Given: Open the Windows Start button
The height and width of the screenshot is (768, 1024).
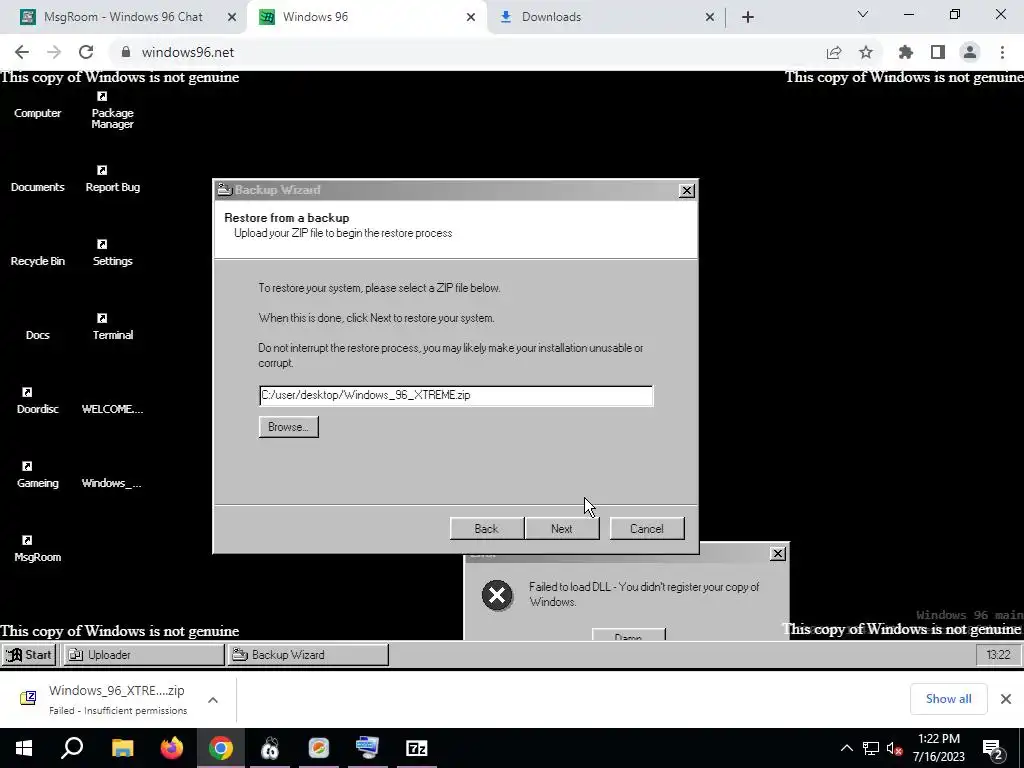Looking at the screenshot, I should click(24, 748).
